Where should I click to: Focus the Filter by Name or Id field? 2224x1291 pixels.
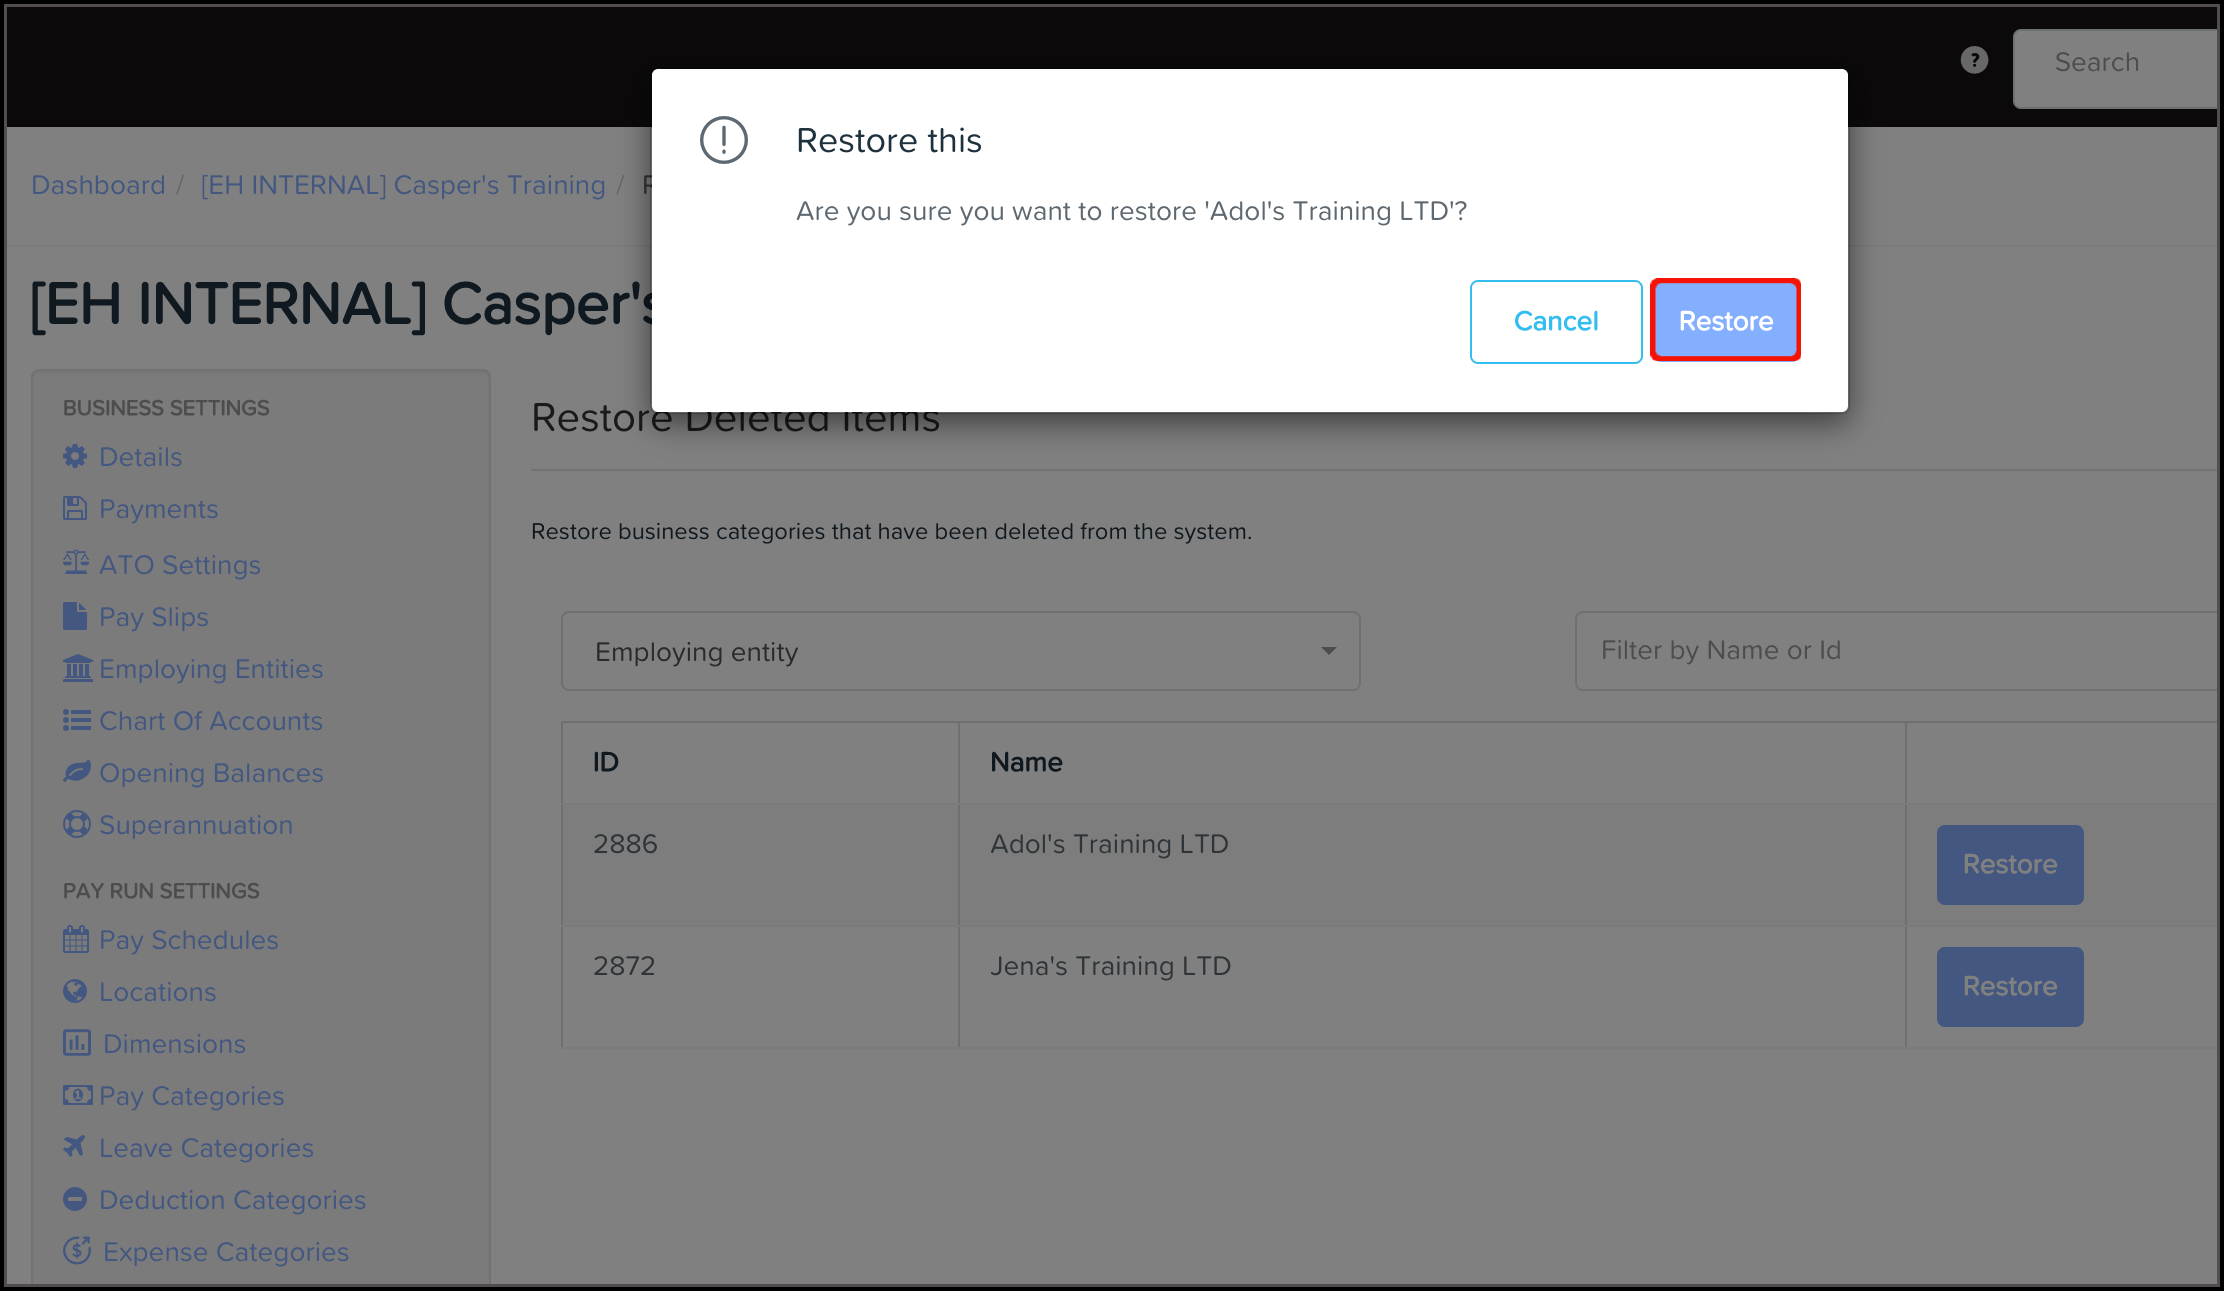click(x=1895, y=651)
